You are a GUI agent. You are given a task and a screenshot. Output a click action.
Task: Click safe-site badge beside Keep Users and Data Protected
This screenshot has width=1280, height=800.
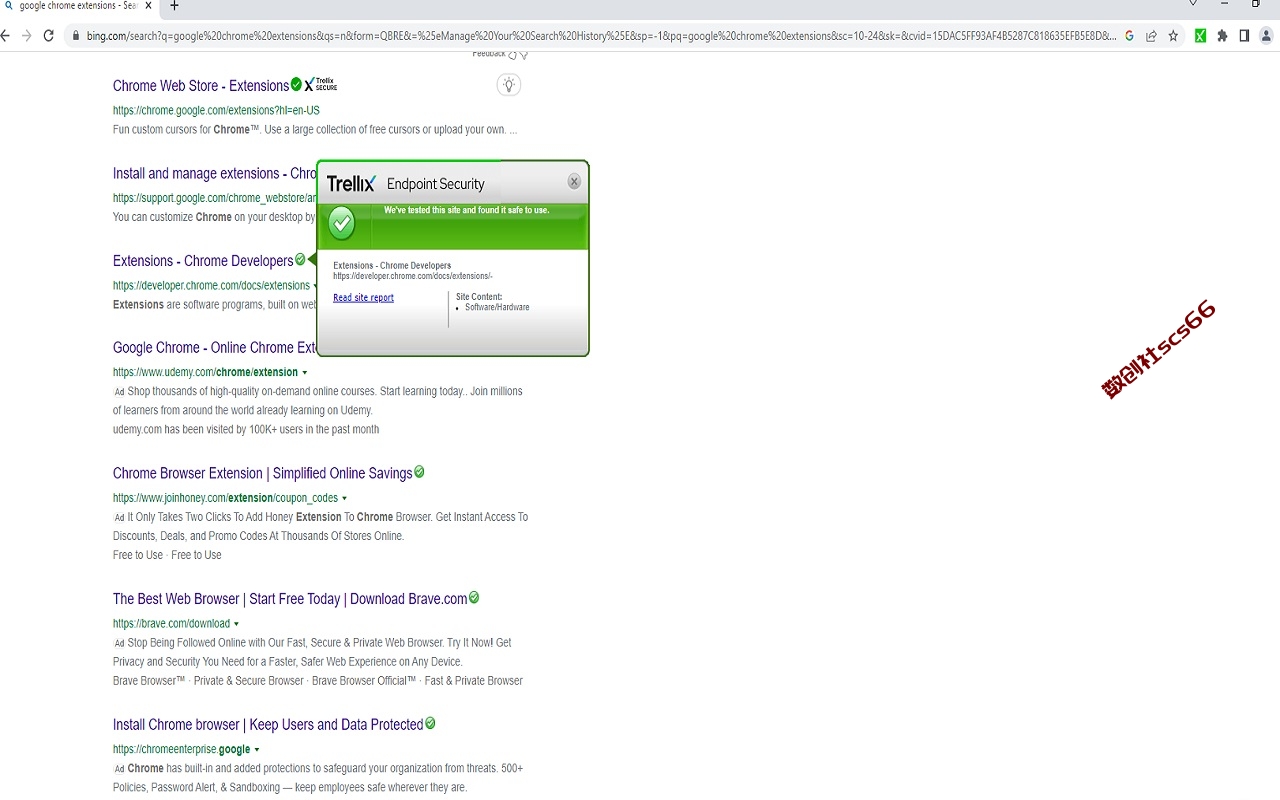point(430,723)
